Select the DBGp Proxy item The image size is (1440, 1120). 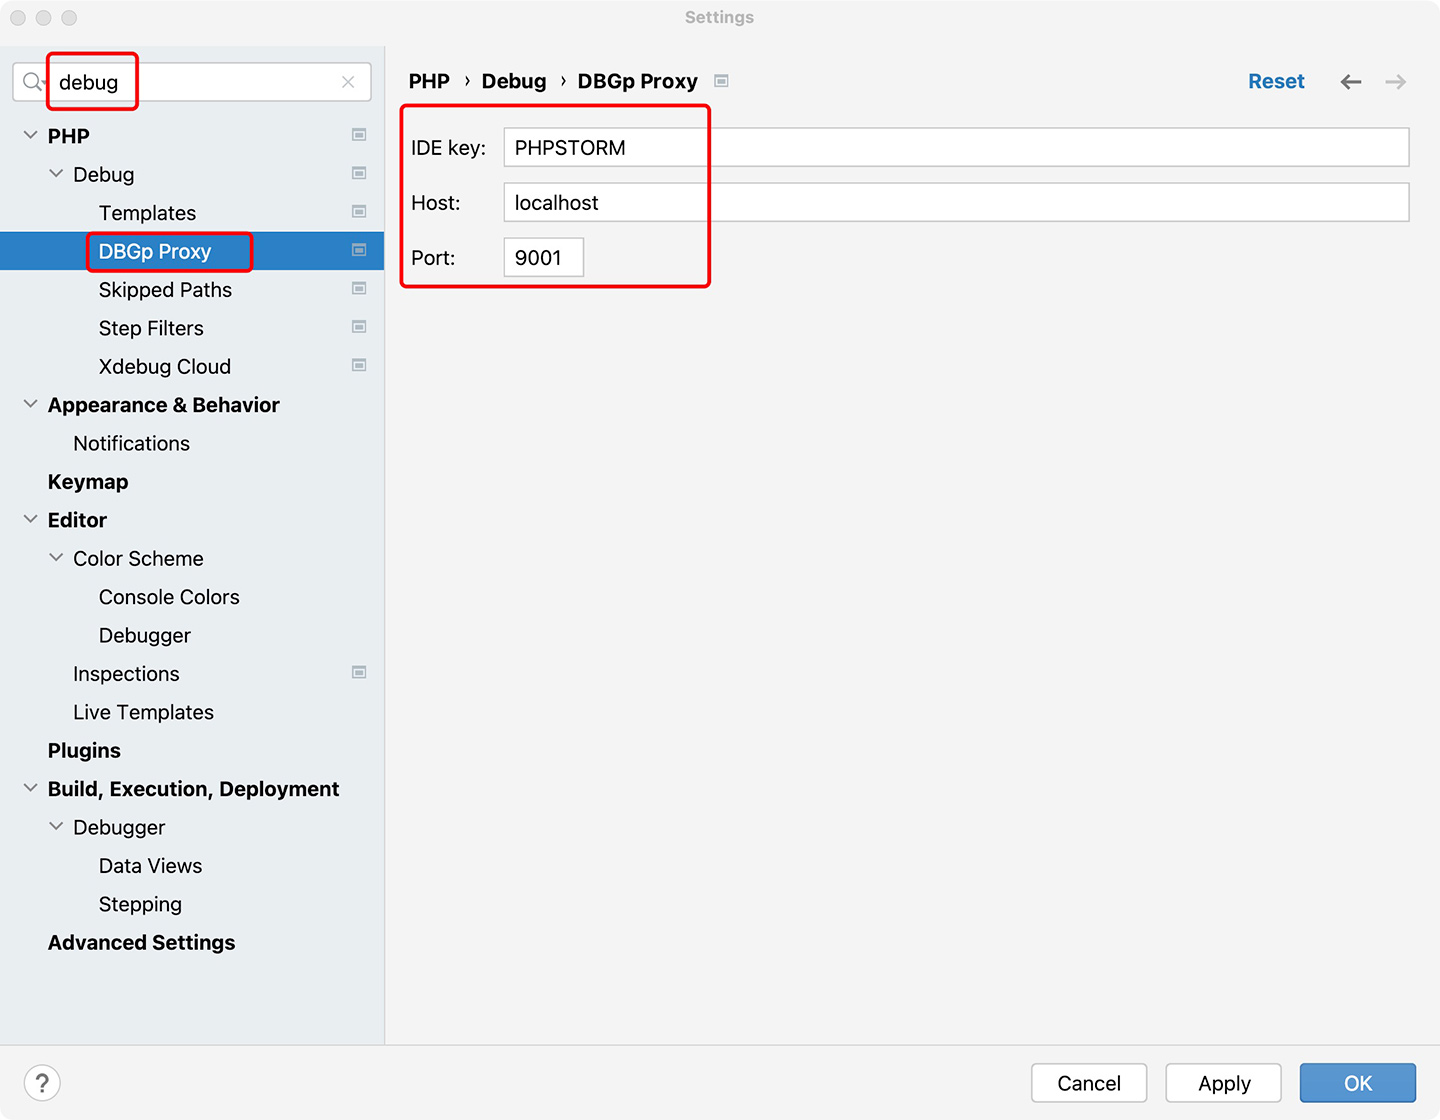click(x=155, y=251)
